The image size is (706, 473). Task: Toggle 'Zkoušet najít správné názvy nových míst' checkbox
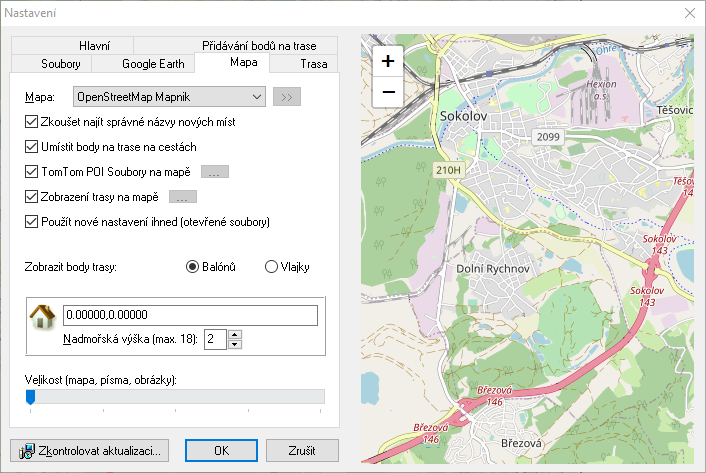pyautogui.click(x=31, y=122)
